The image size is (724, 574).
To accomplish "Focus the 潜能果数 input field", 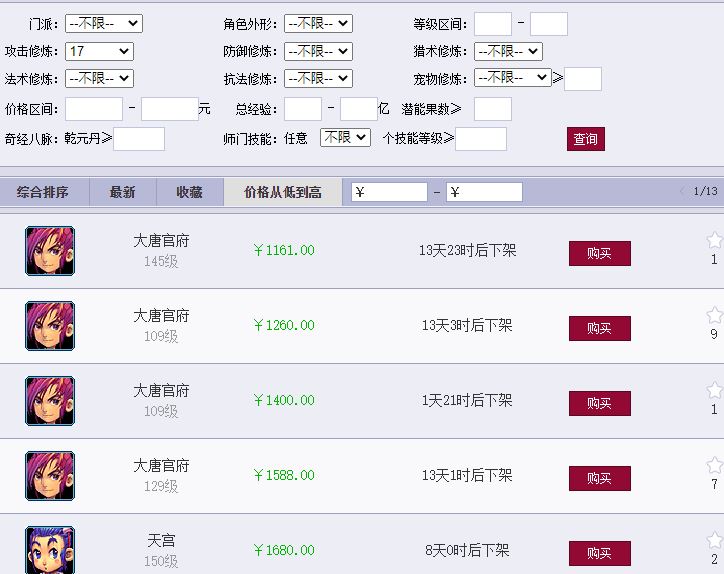I will tap(493, 109).
